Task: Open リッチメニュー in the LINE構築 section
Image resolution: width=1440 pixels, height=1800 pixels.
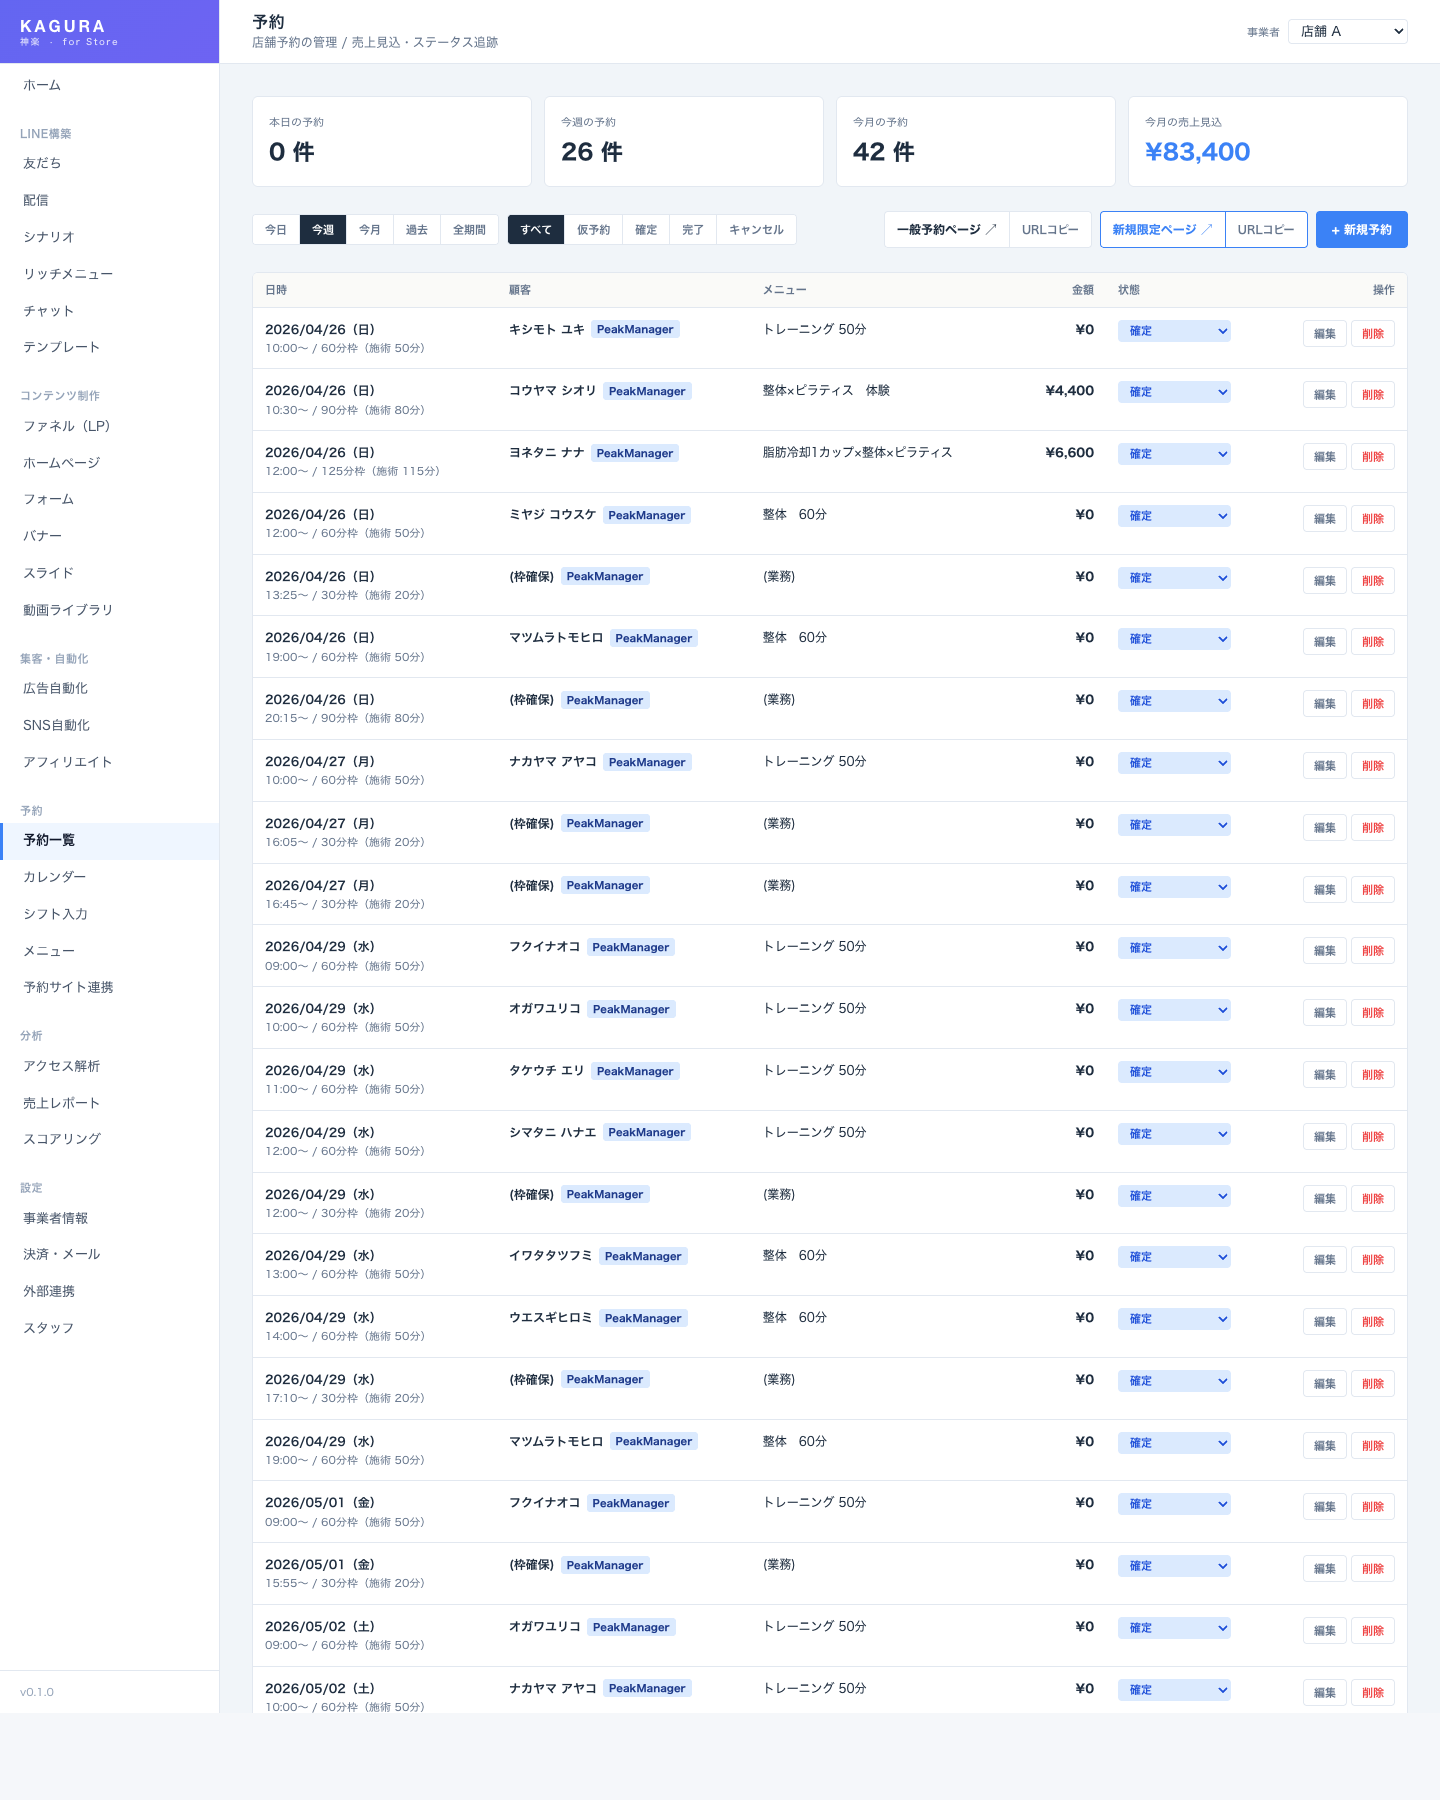Action: pos(68,274)
